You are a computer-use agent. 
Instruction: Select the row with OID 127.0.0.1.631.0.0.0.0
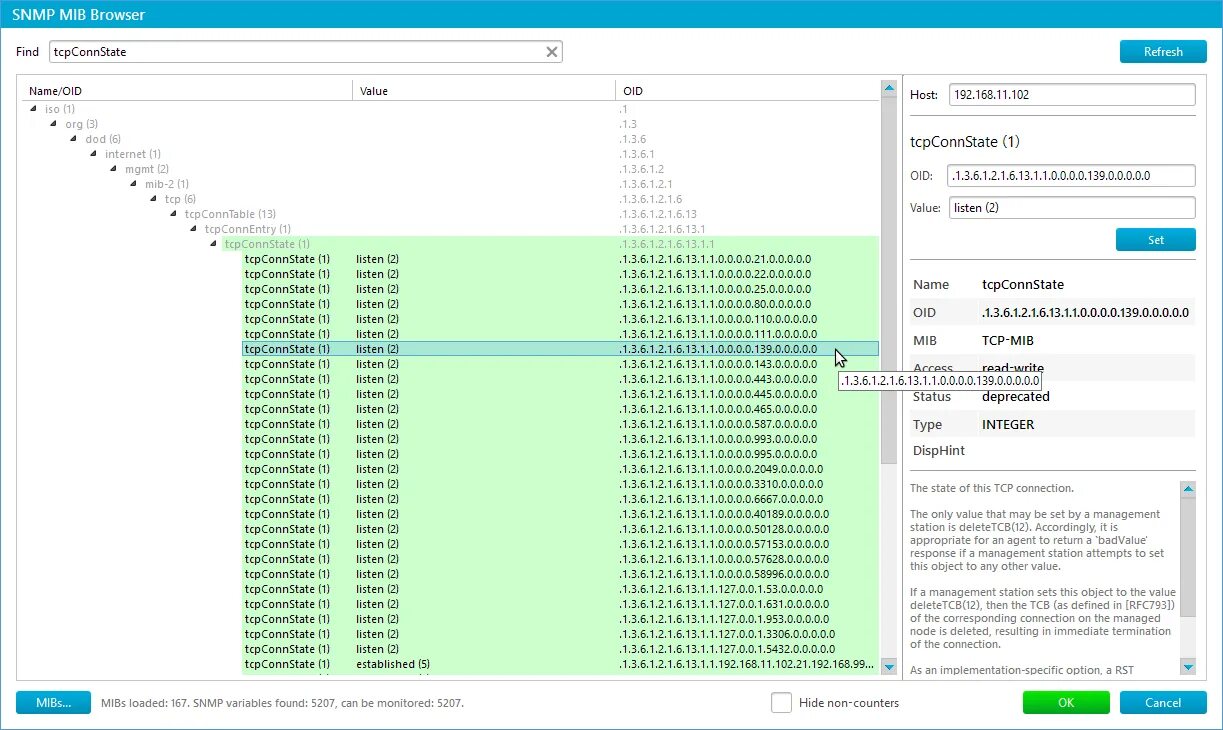tap(560, 604)
